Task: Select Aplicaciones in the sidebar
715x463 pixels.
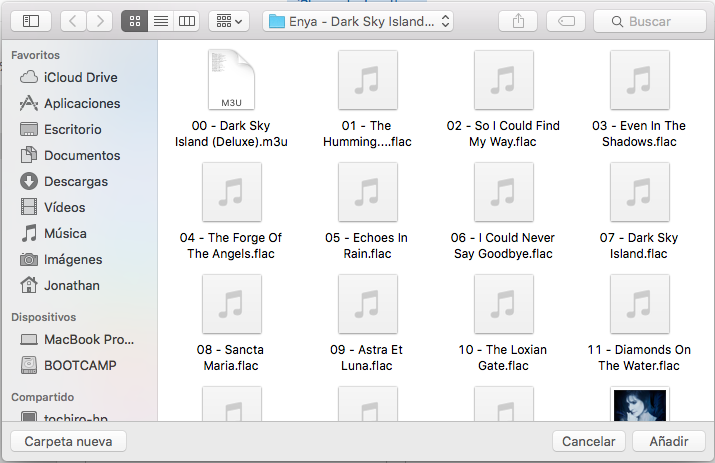Action: point(81,103)
